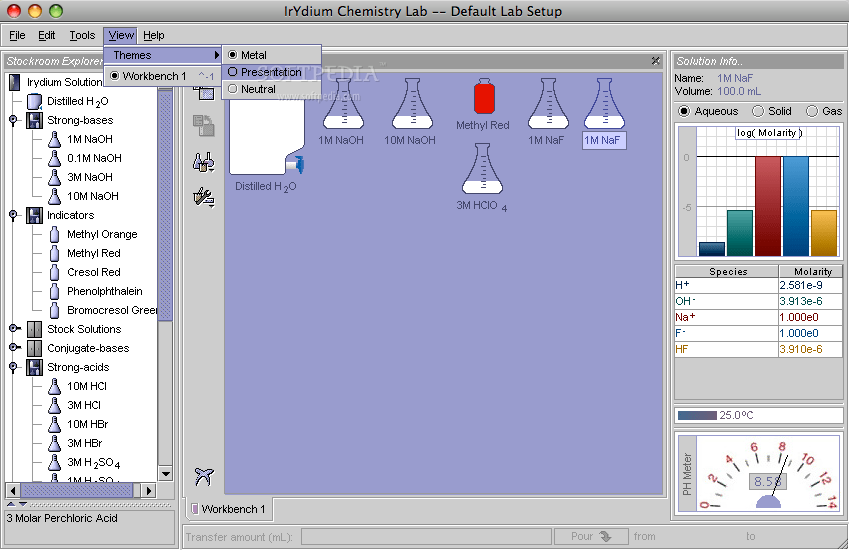Collapse the Indicators tree node
The width and height of the screenshot is (849, 550).
(14, 214)
